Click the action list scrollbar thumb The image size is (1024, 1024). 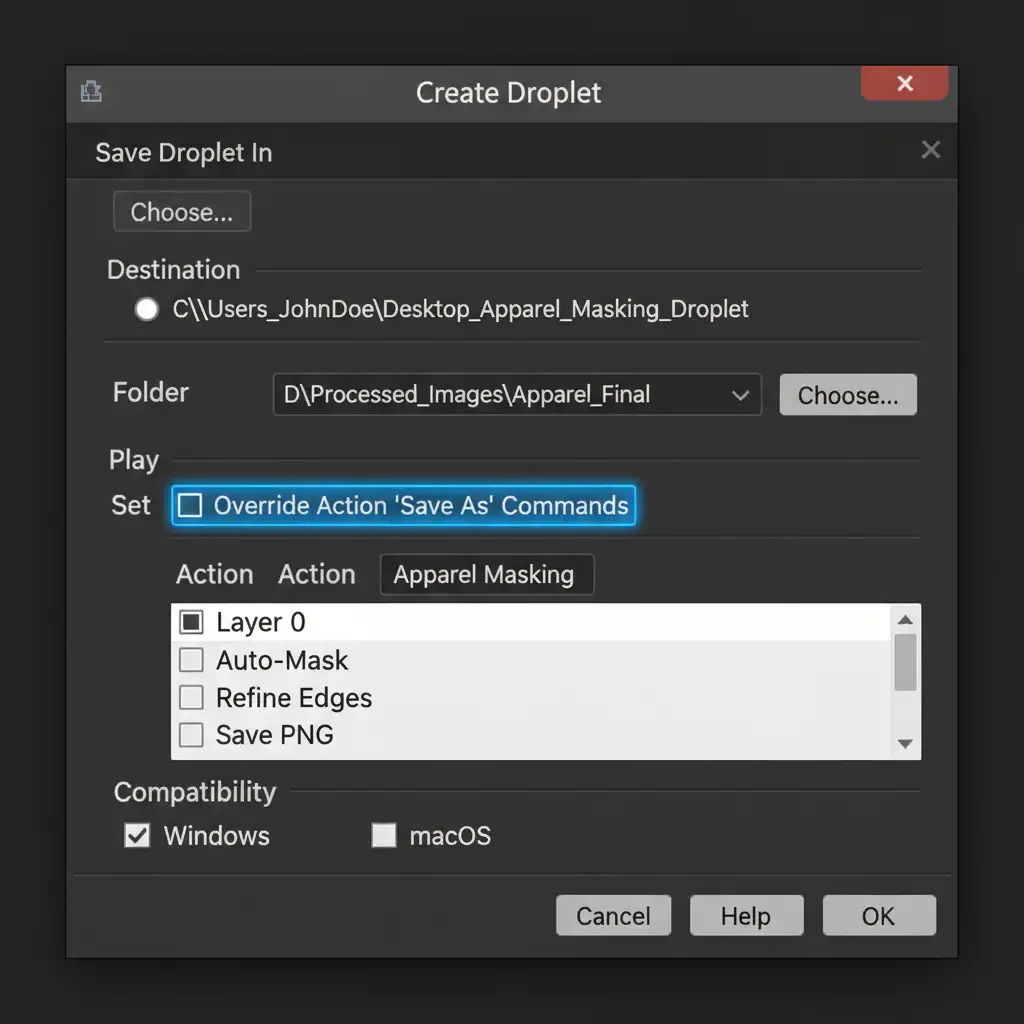click(x=905, y=662)
